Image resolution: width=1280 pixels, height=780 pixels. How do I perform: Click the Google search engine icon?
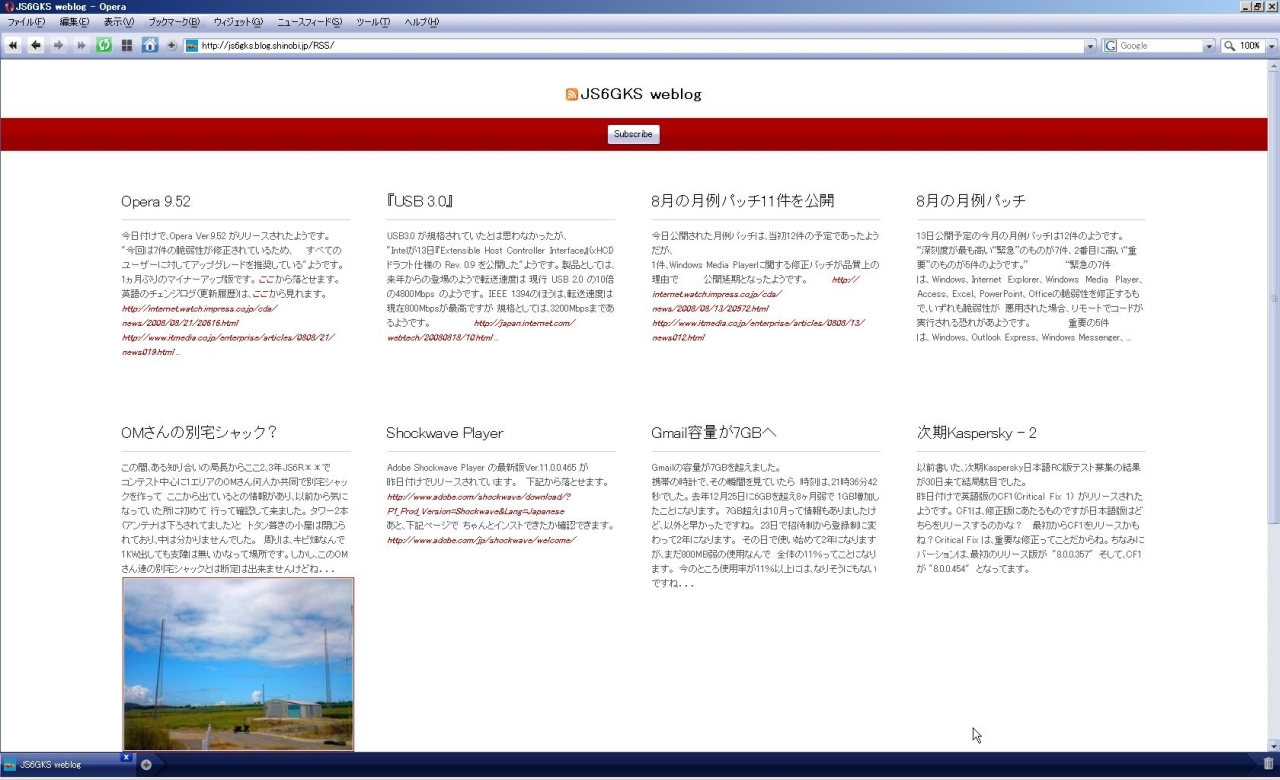point(1111,46)
